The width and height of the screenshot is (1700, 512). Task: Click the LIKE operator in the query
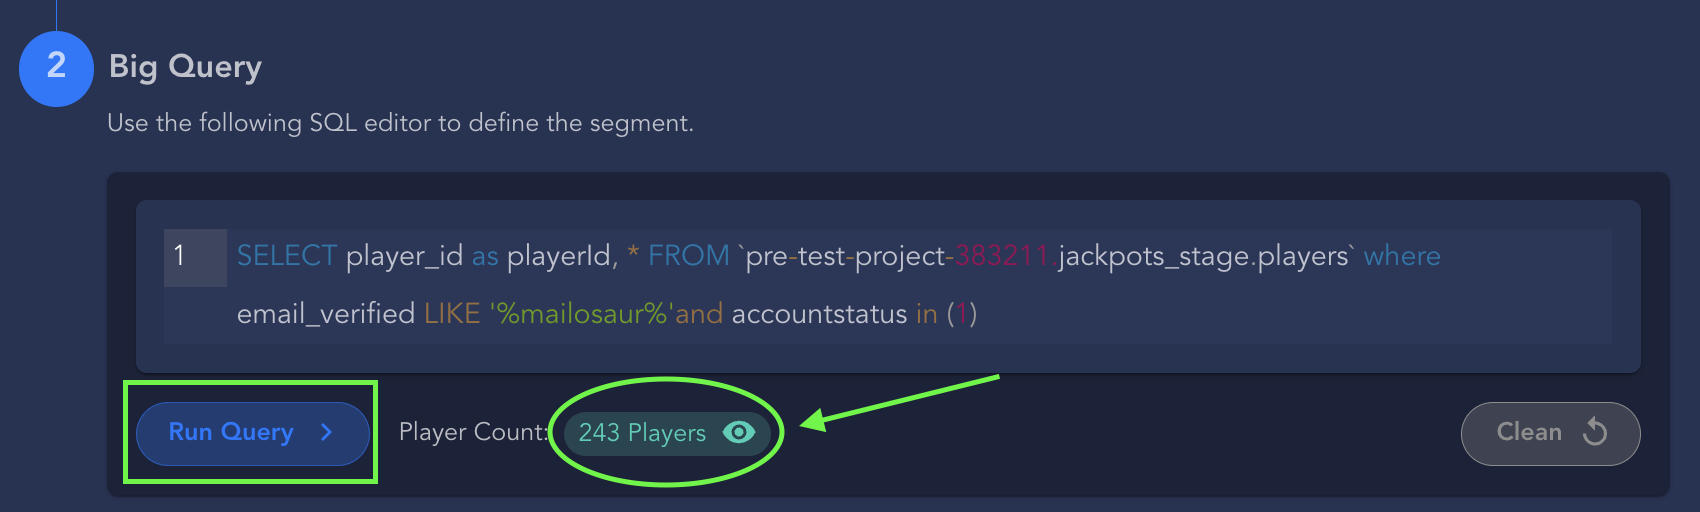point(452,314)
